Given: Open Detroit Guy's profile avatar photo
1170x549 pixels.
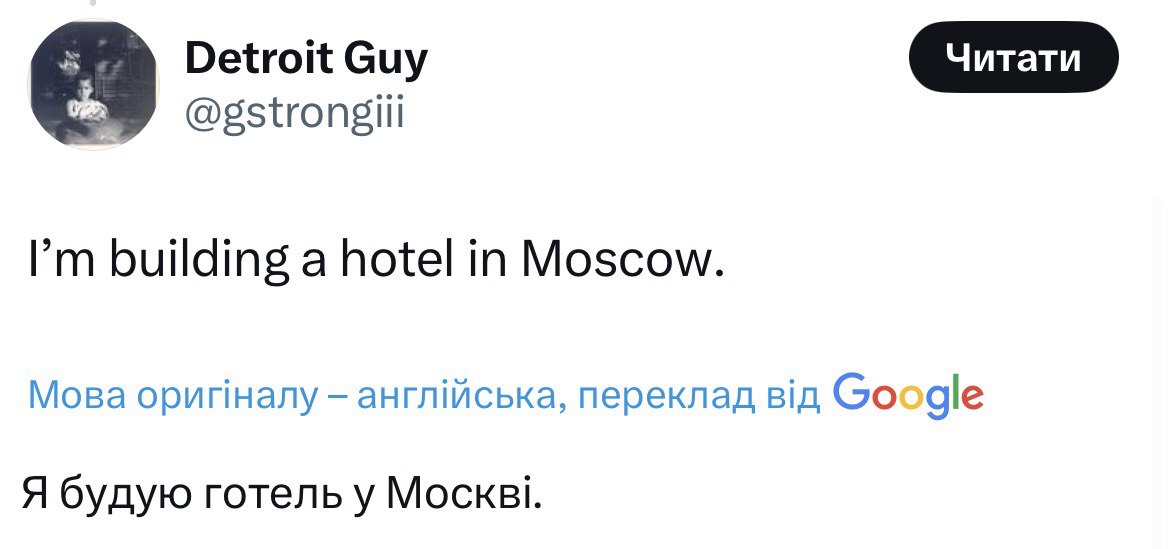Looking at the screenshot, I should click(92, 86).
